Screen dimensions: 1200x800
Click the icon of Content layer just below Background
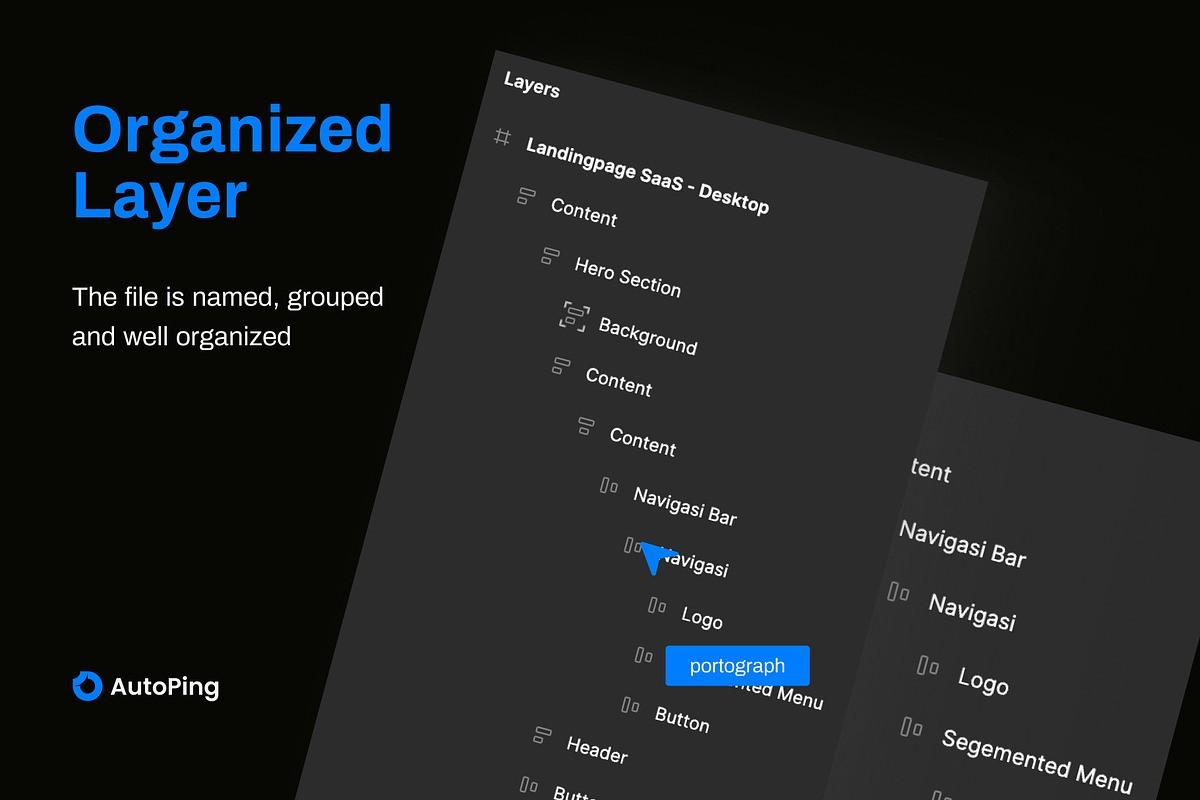(561, 365)
